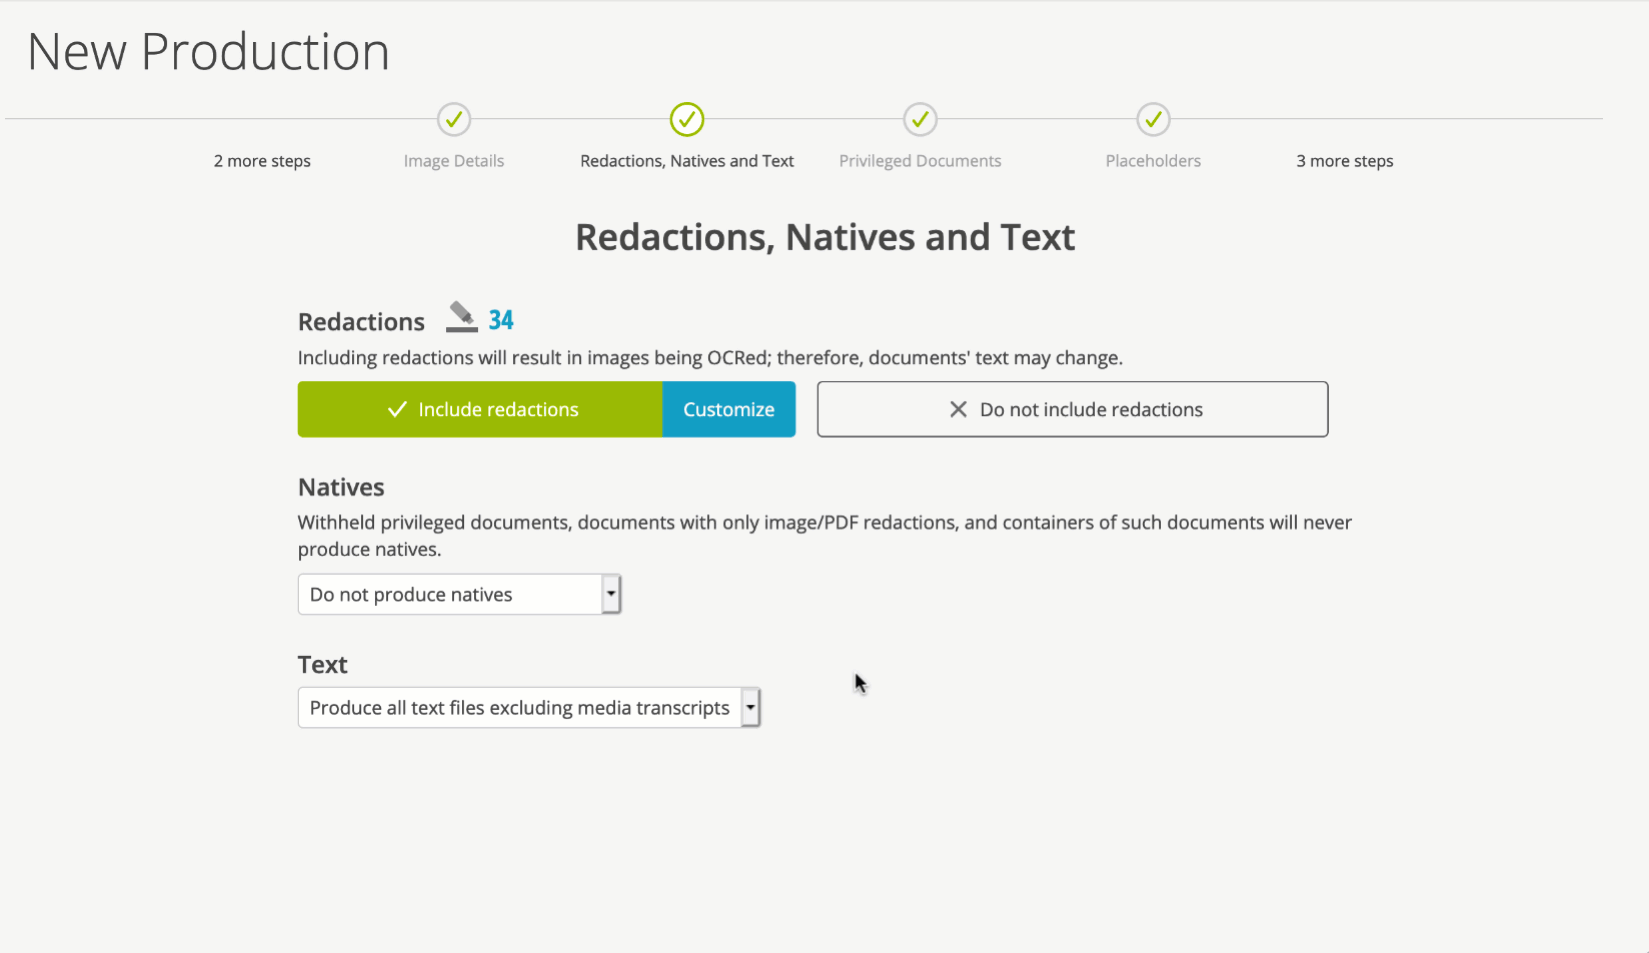Go to the Image Details step label
This screenshot has height=953, width=1649.
click(x=454, y=161)
